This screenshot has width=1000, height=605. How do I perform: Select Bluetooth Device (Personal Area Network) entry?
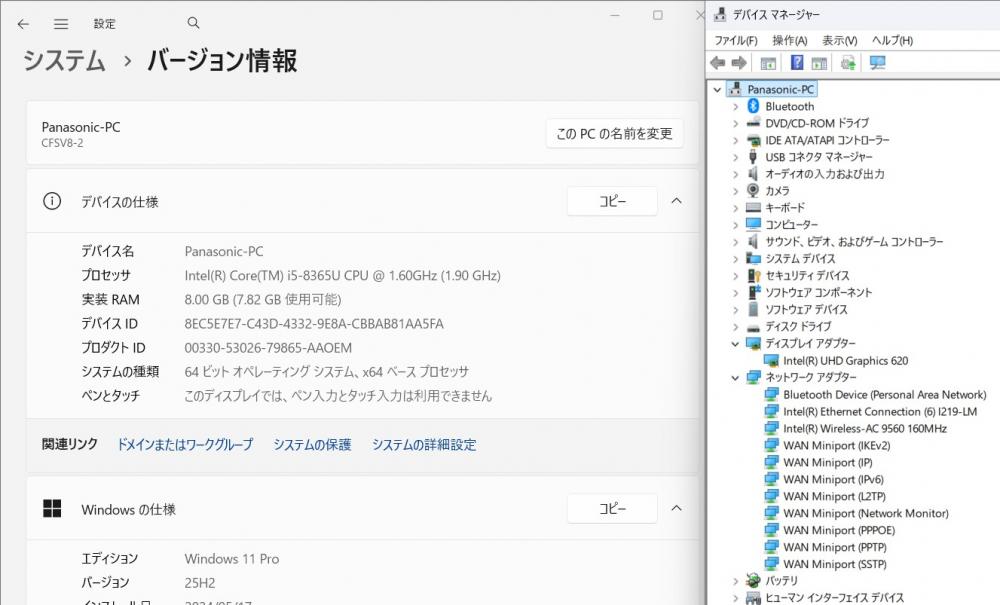(x=885, y=394)
